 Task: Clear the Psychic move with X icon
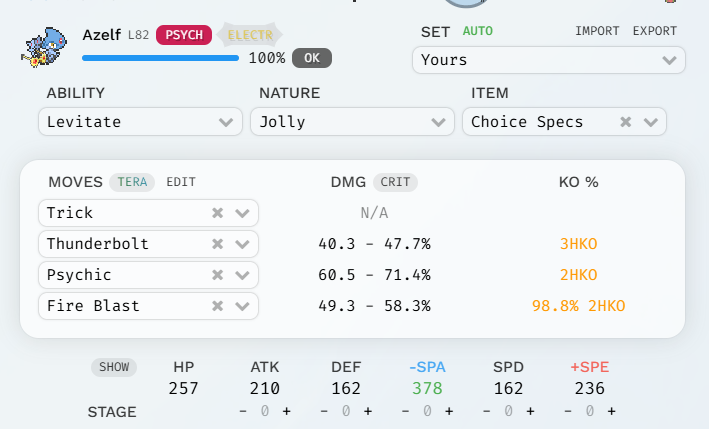tap(217, 275)
